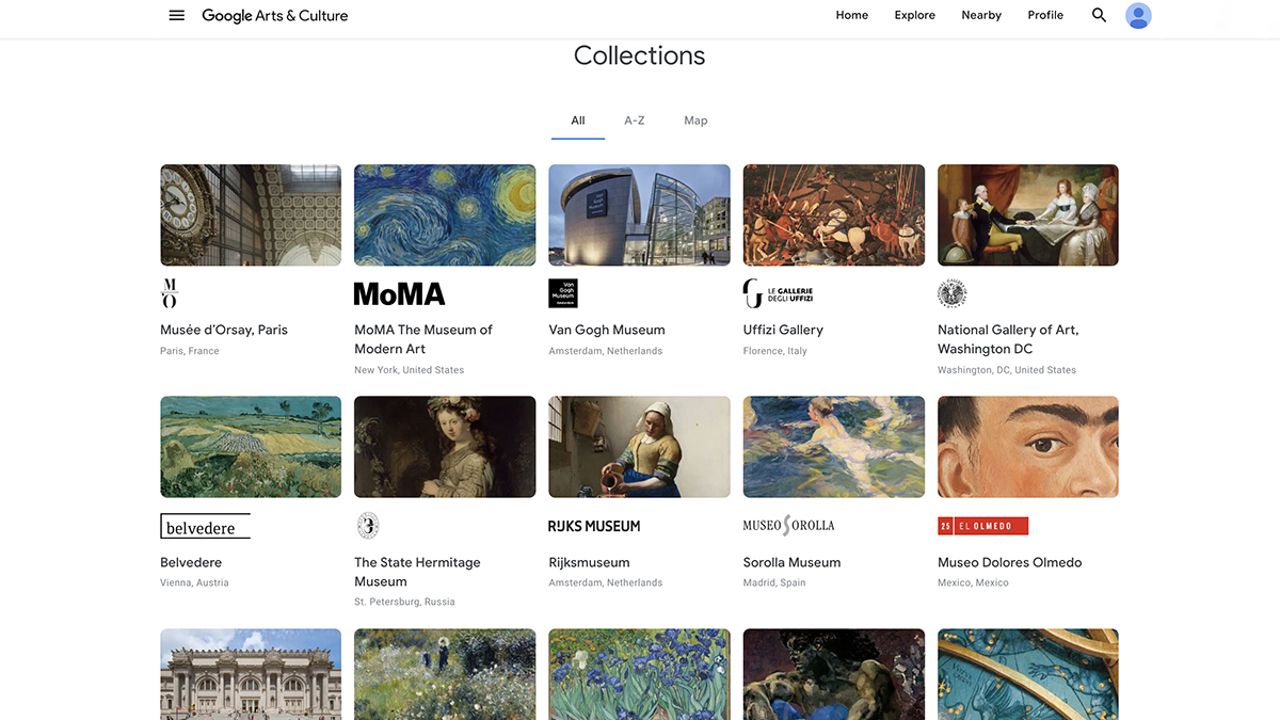Open Nearby in top navigation

click(981, 15)
